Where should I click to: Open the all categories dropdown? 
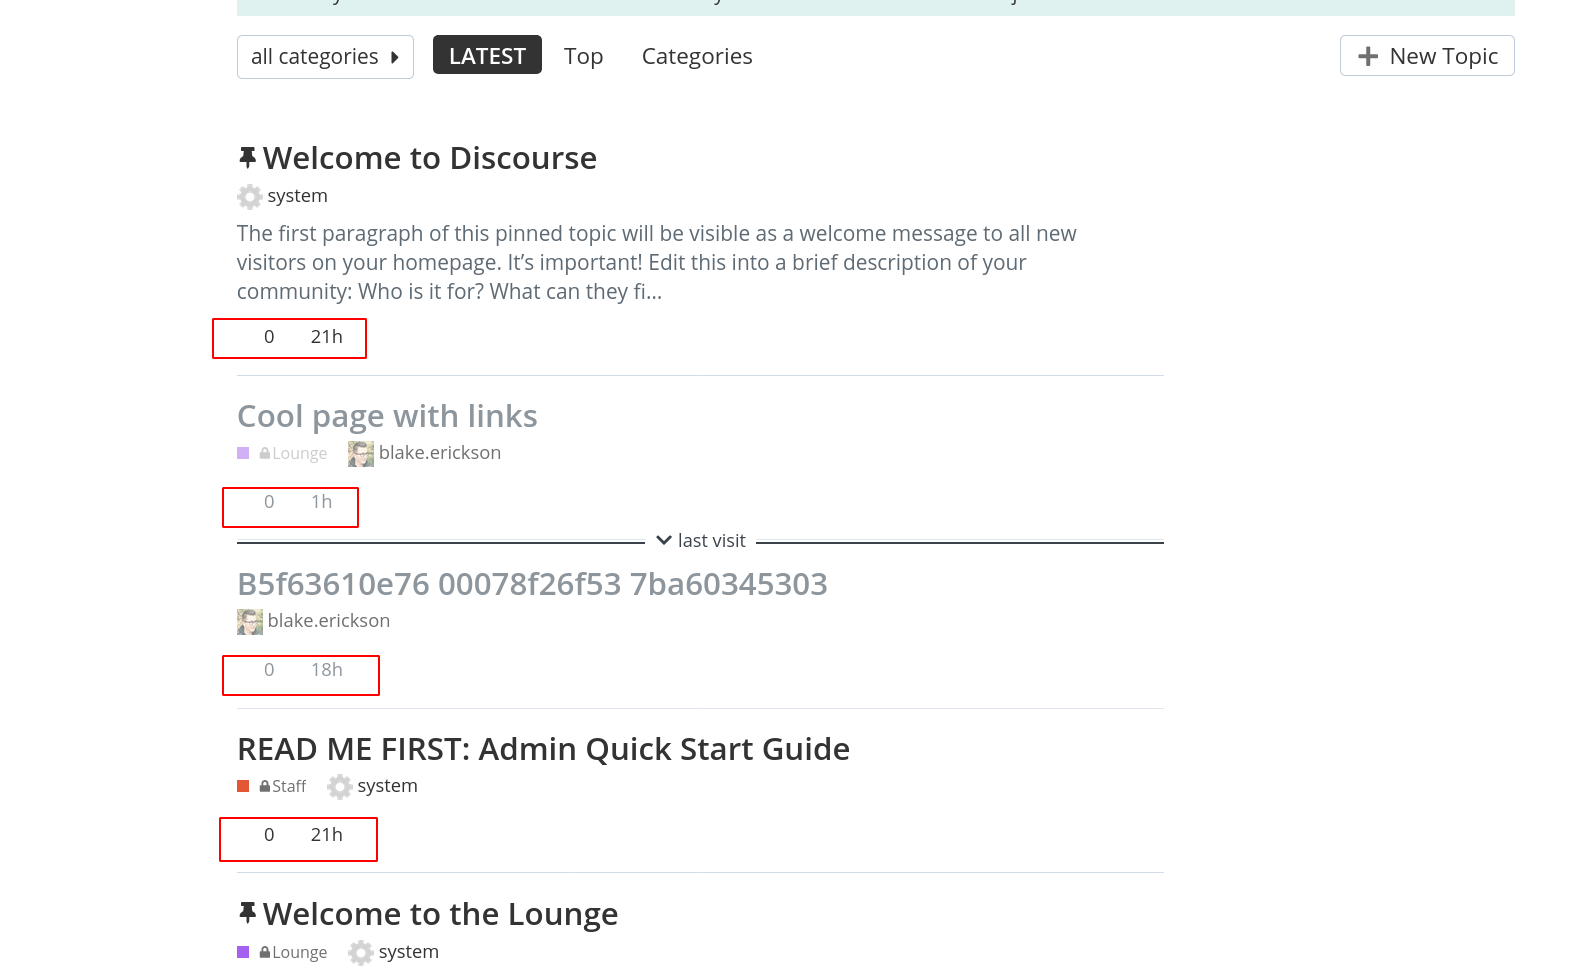click(325, 57)
